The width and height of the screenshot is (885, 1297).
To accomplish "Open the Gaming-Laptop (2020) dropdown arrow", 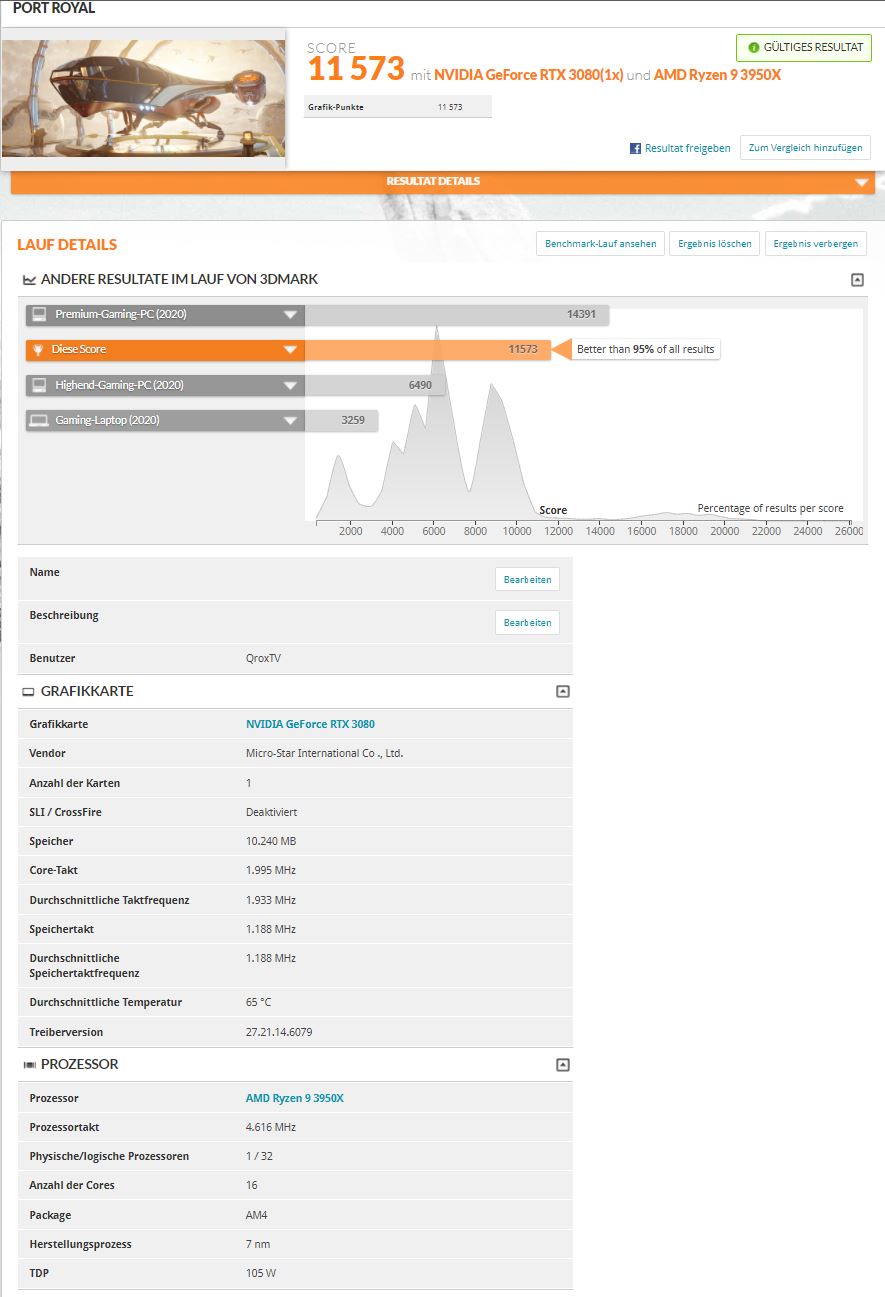I will pyautogui.click(x=291, y=420).
